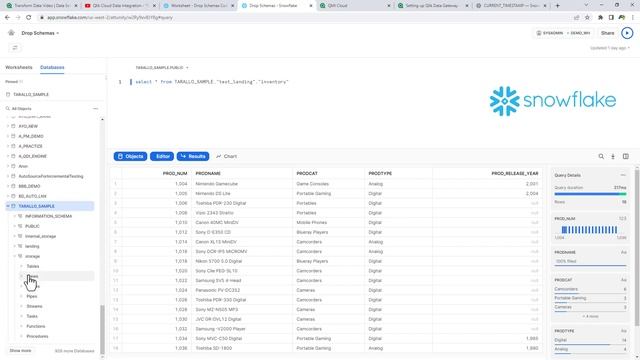Go back in browser history
This screenshot has width=640, height=360.
point(7,18)
